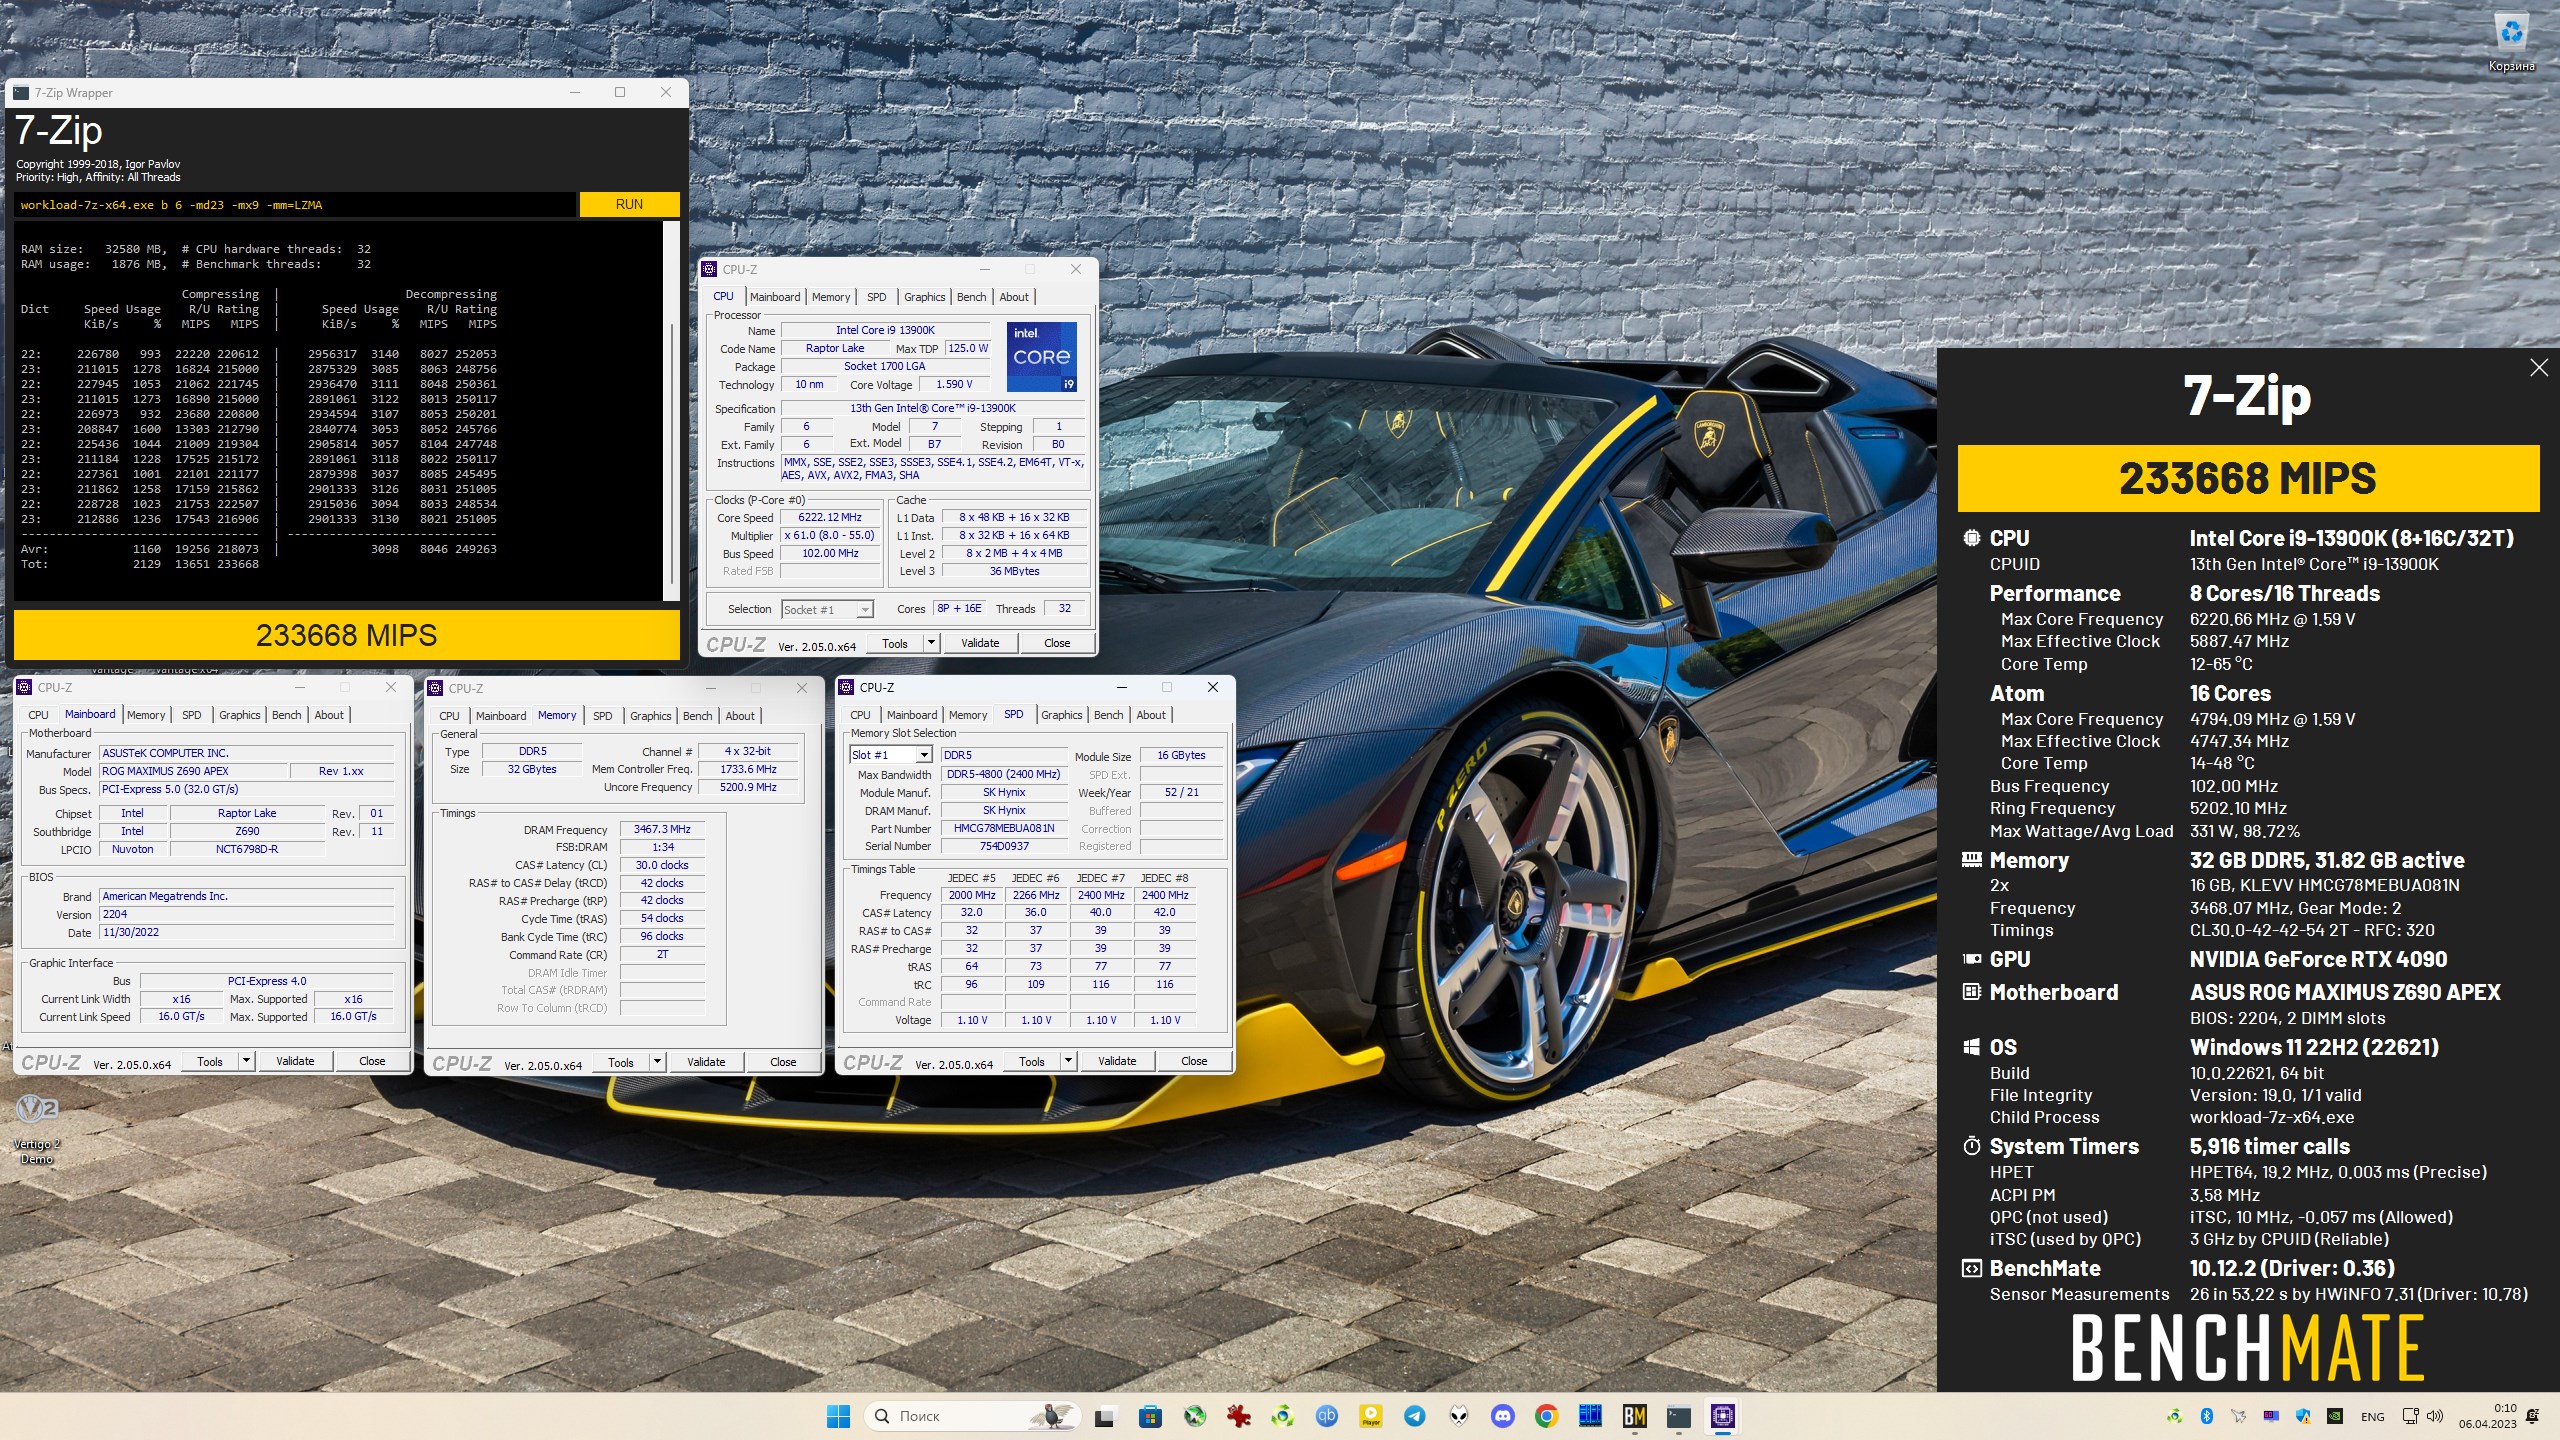Click Validate in the top CPU-Z window
Screen dimensions: 2560x1440
click(979, 643)
